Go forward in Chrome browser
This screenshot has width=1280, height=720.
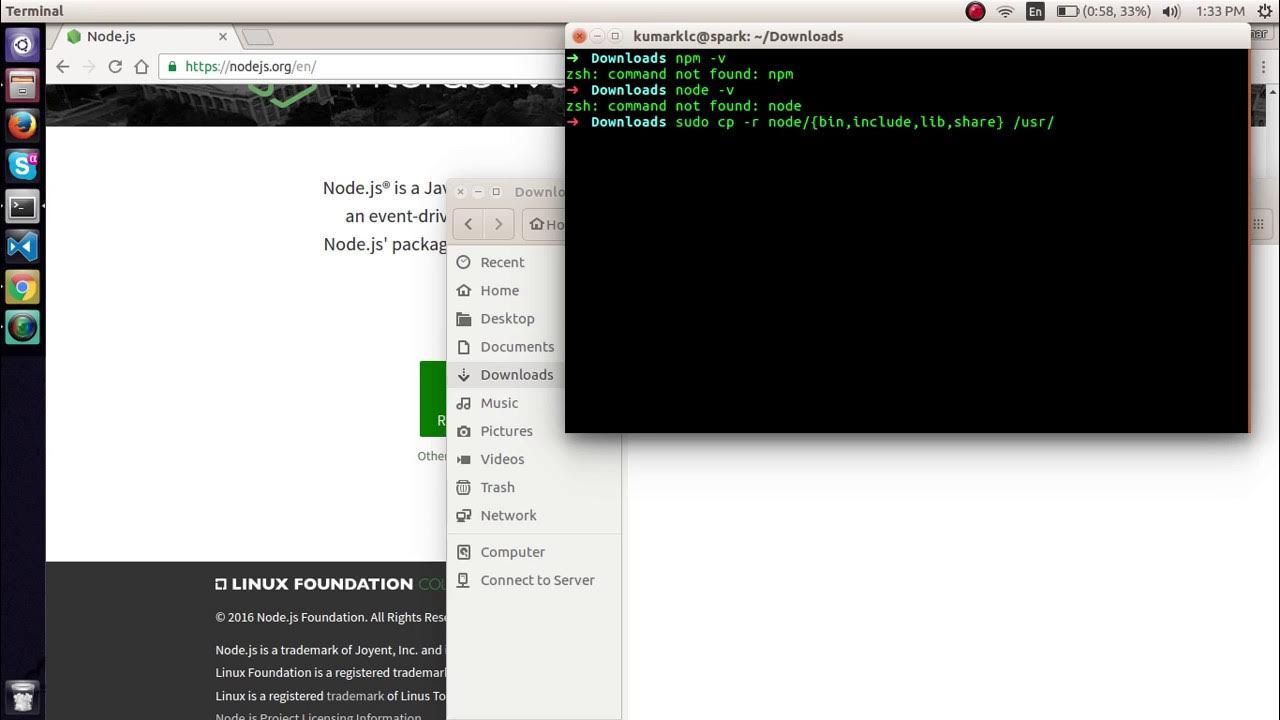click(89, 66)
